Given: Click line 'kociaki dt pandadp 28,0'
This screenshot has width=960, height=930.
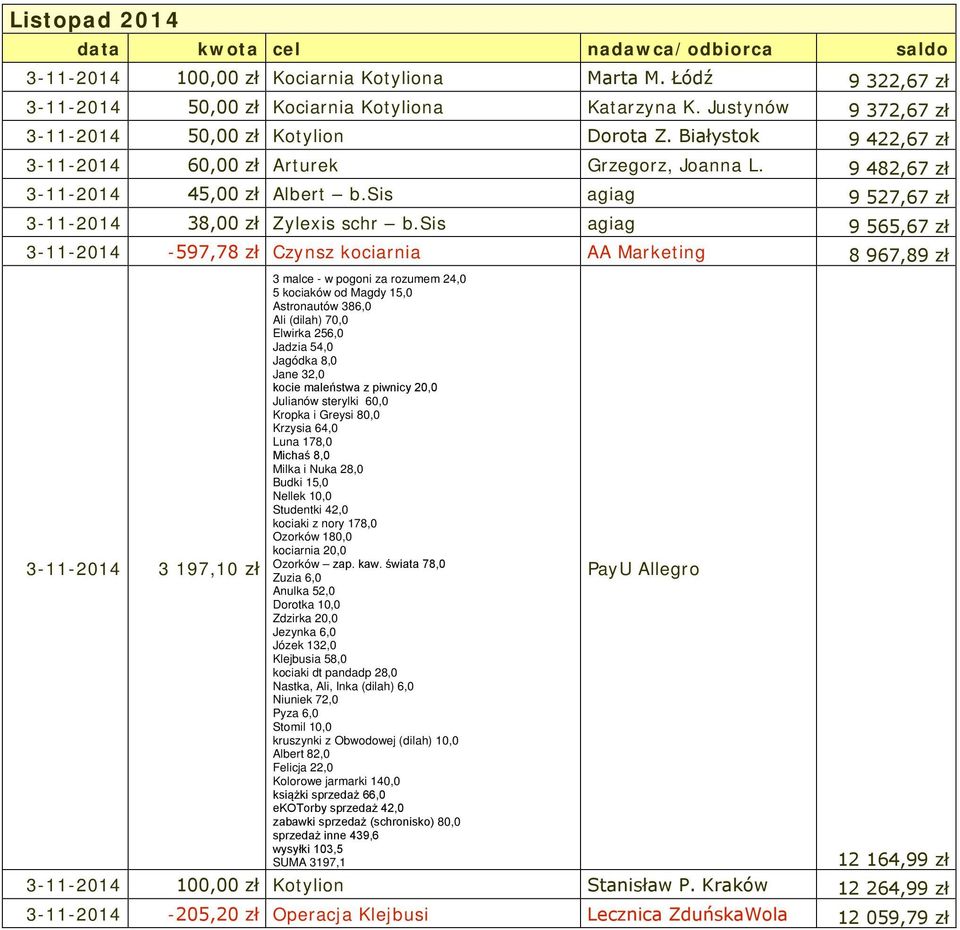Looking at the screenshot, I should coord(334,673).
